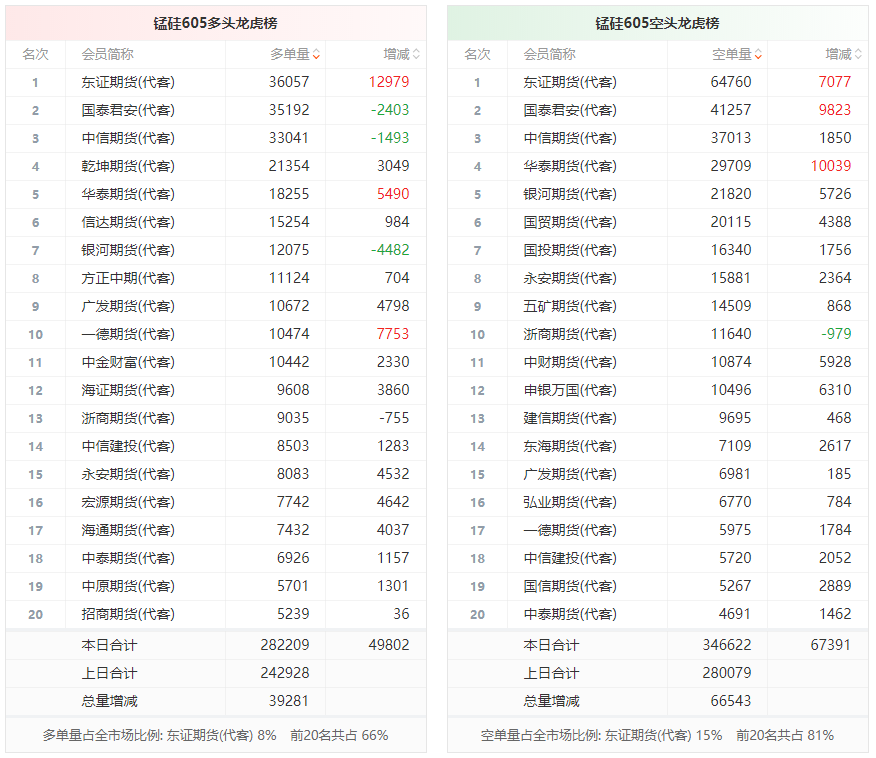This screenshot has height=758, width=876.
Task: Click 海证期货(代客) row name
Action: tap(128, 390)
